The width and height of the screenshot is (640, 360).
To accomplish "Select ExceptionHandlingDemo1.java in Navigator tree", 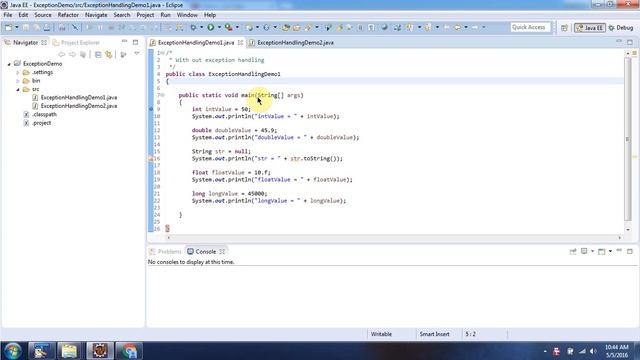I will (x=79, y=98).
